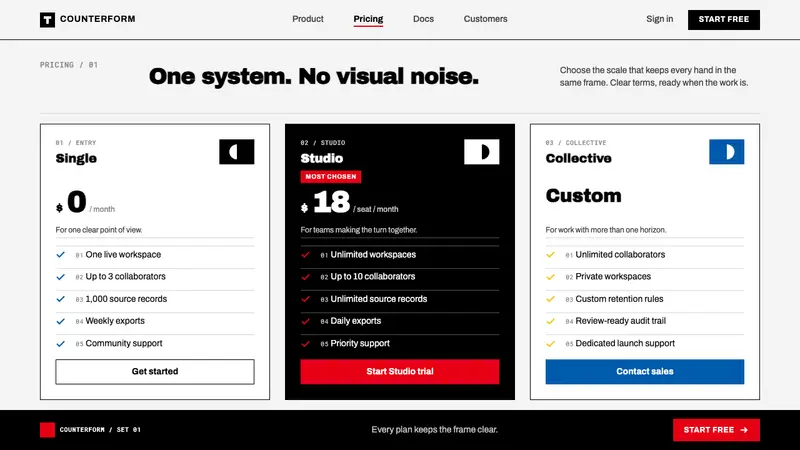The width and height of the screenshot is (800, 450).
Task: Click the Collective plan blue half-circle icon
Action: coord(727,152)
